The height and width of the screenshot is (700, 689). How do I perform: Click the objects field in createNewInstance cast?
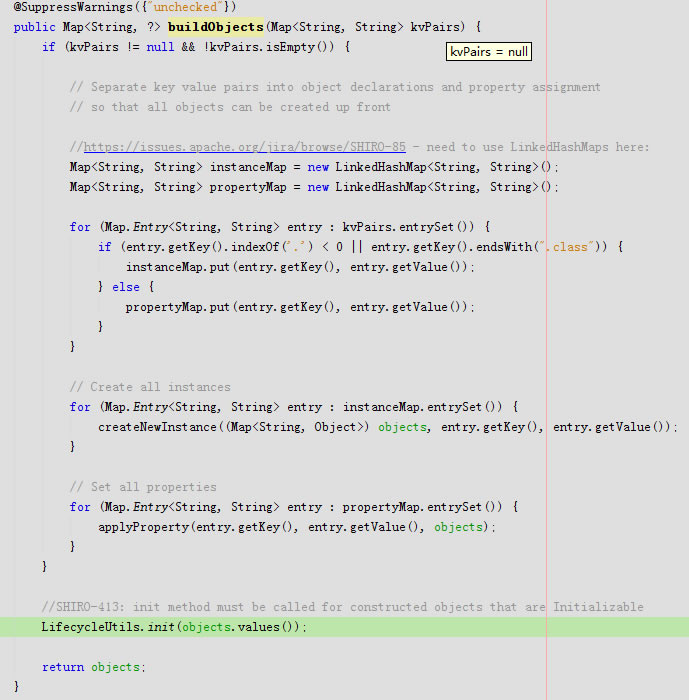402,427
